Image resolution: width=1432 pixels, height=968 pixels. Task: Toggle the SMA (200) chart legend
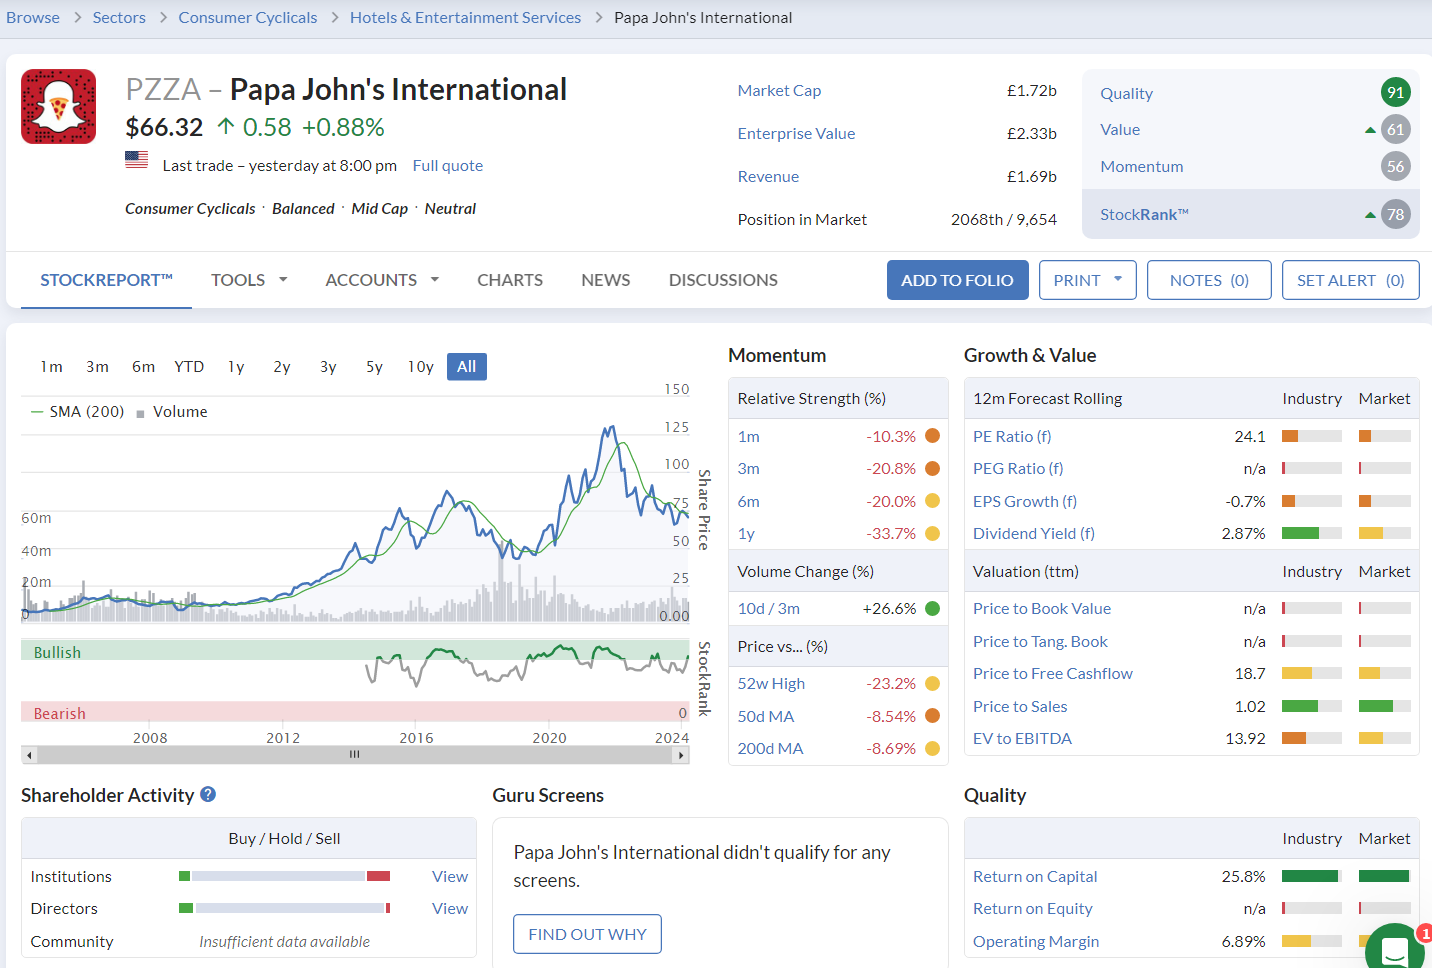(78, 412)
